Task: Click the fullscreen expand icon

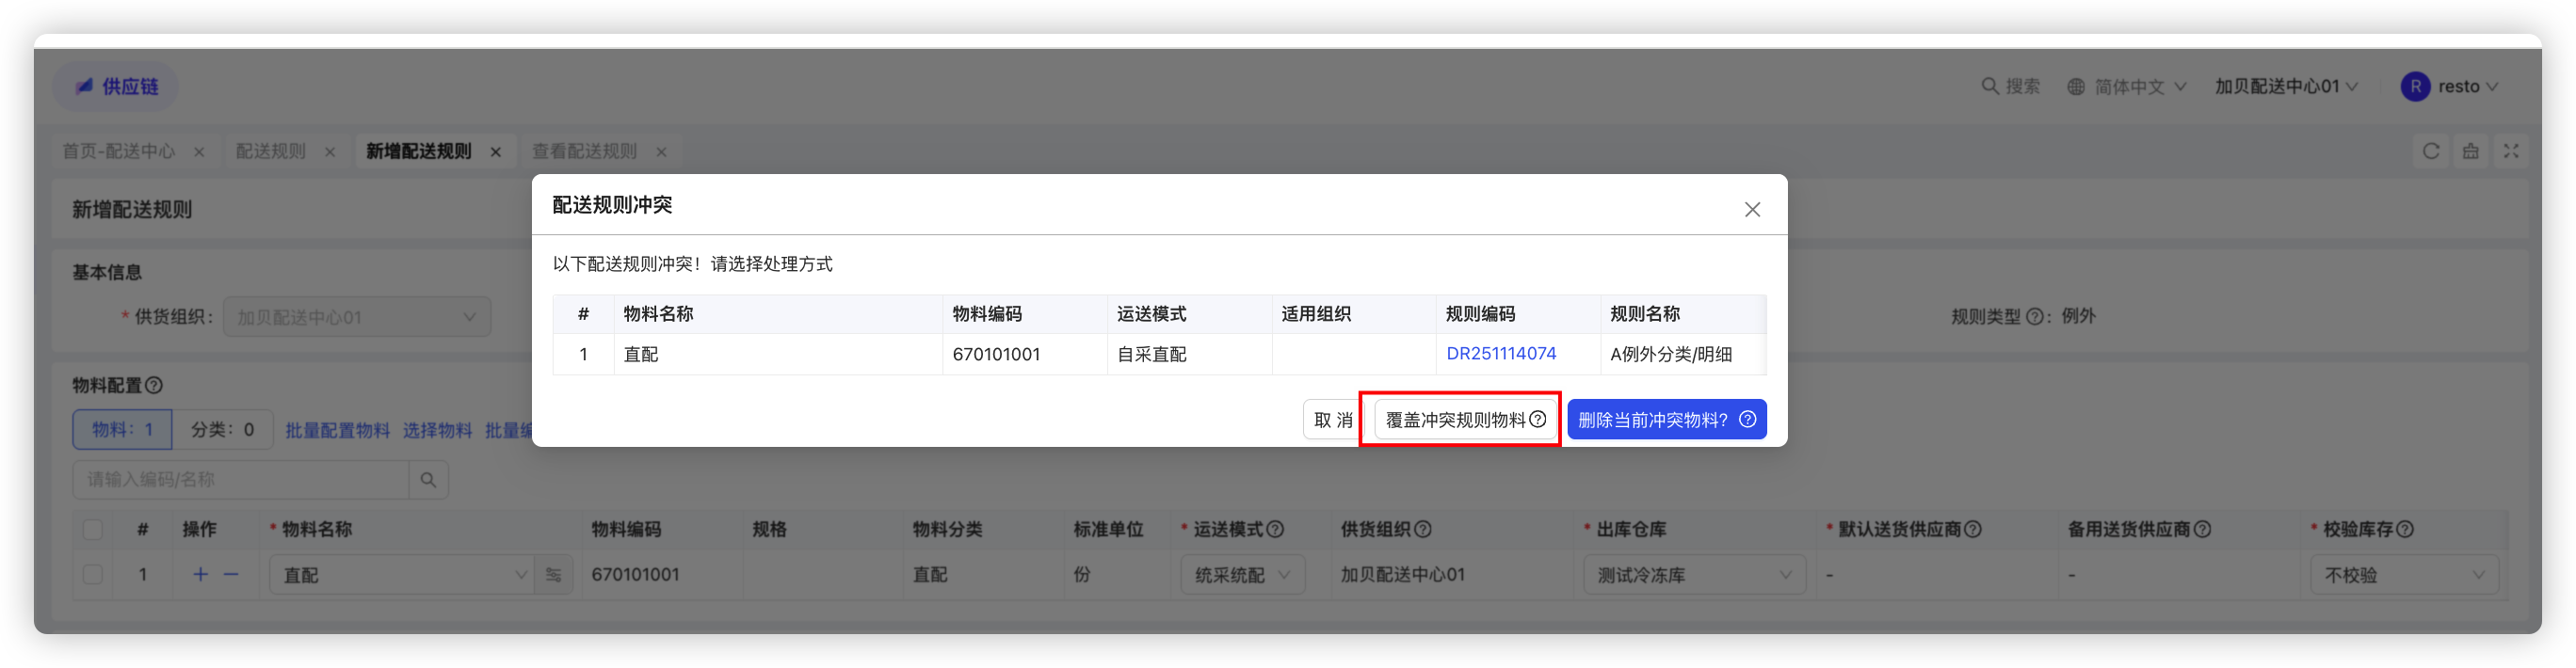Action: (x=2511, y=151)
